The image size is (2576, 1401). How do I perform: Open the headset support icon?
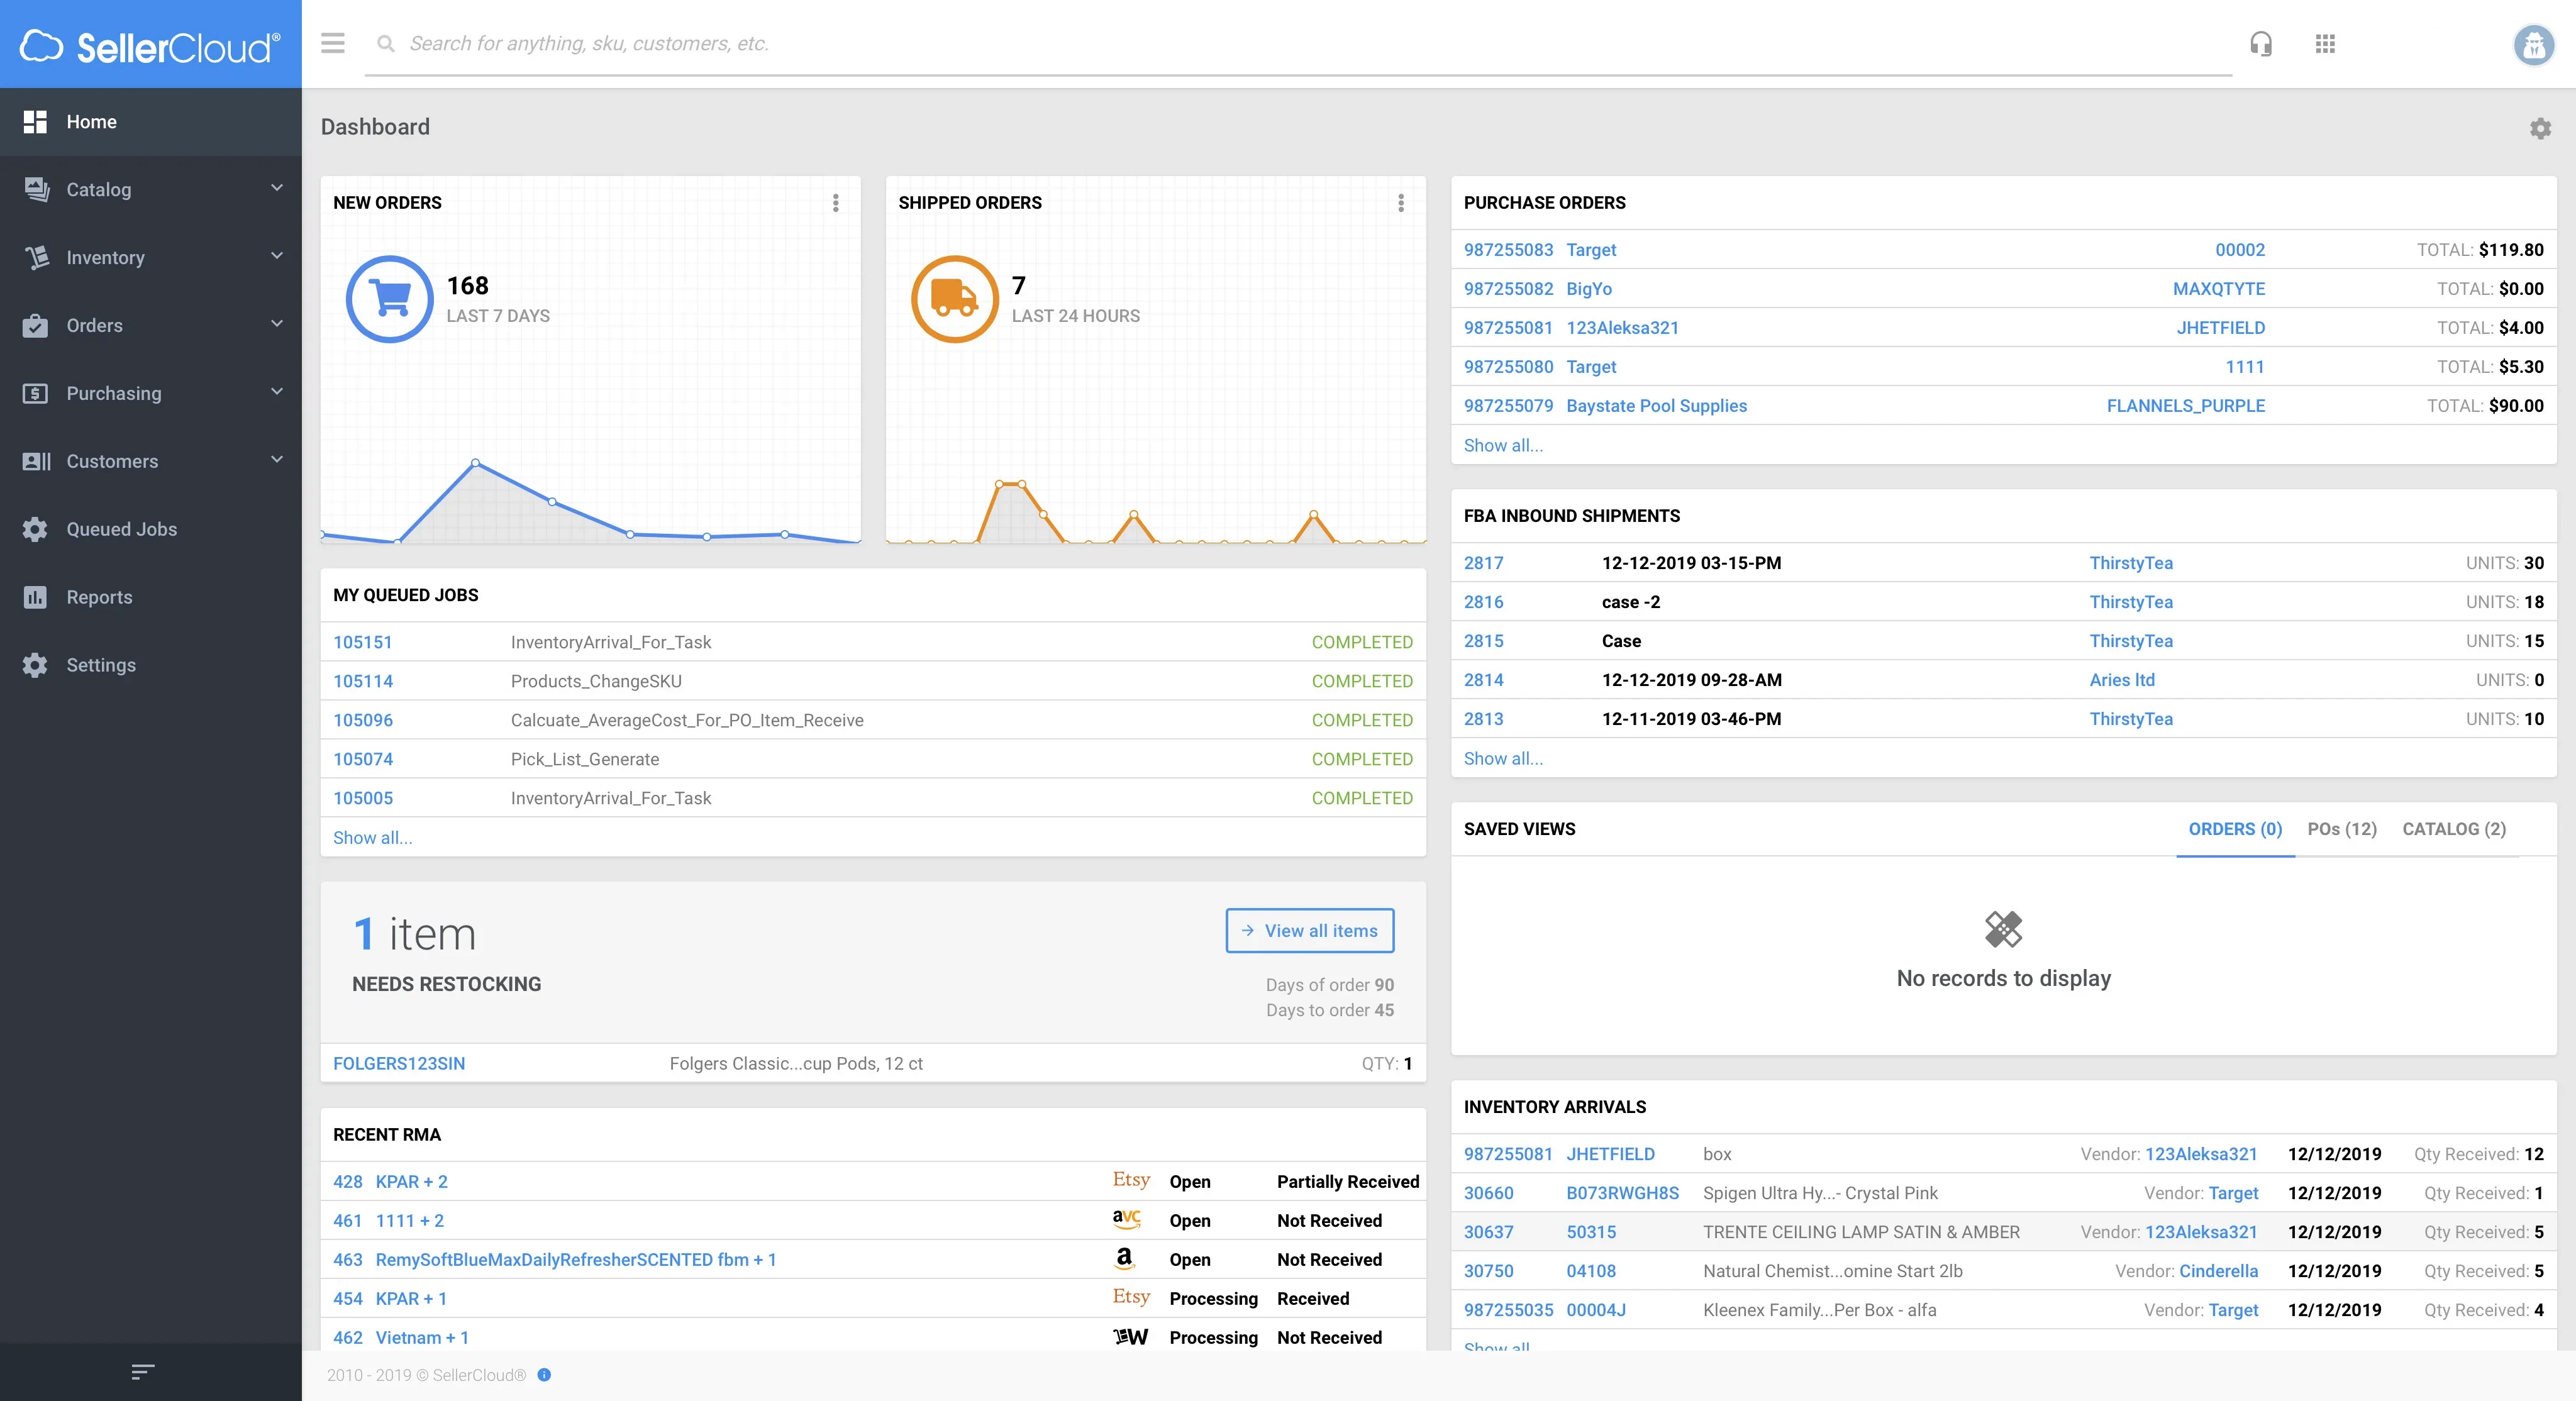[x=2260, y=44]
